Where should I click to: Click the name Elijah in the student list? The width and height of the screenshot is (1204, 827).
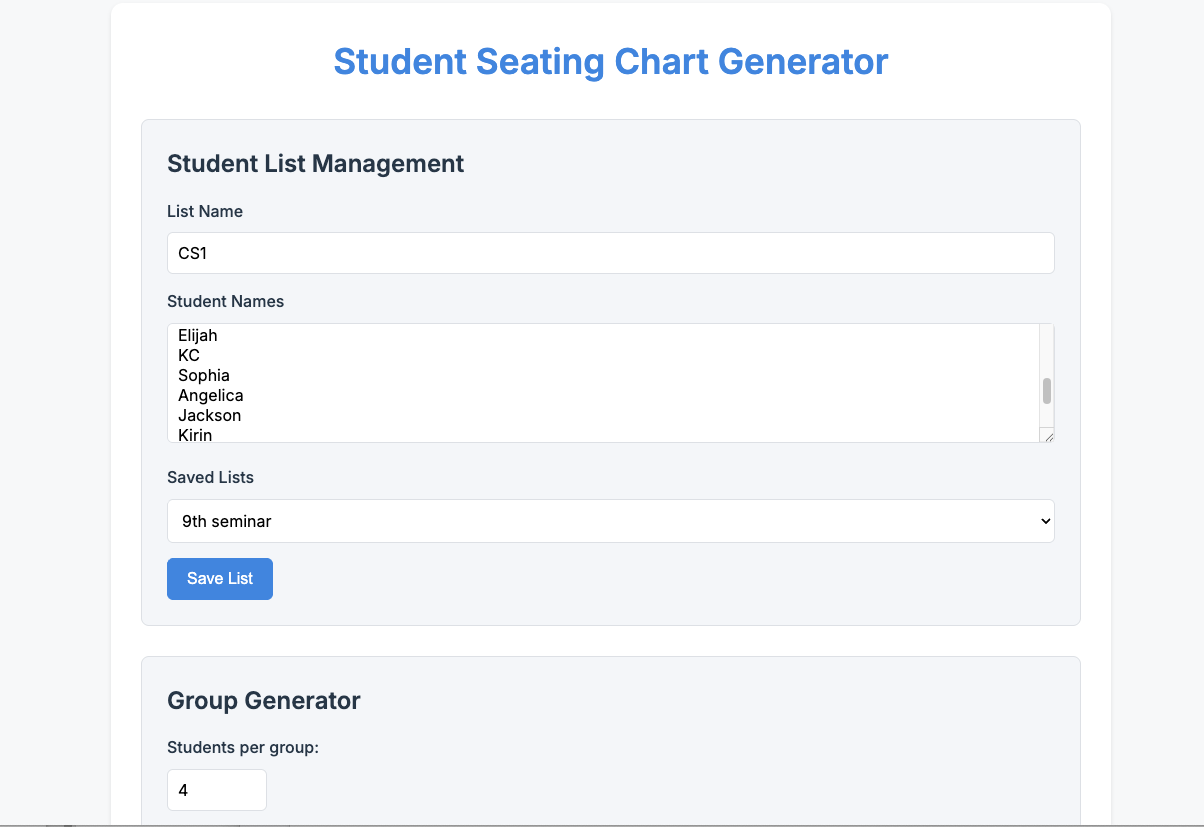[x=197, y=335]
